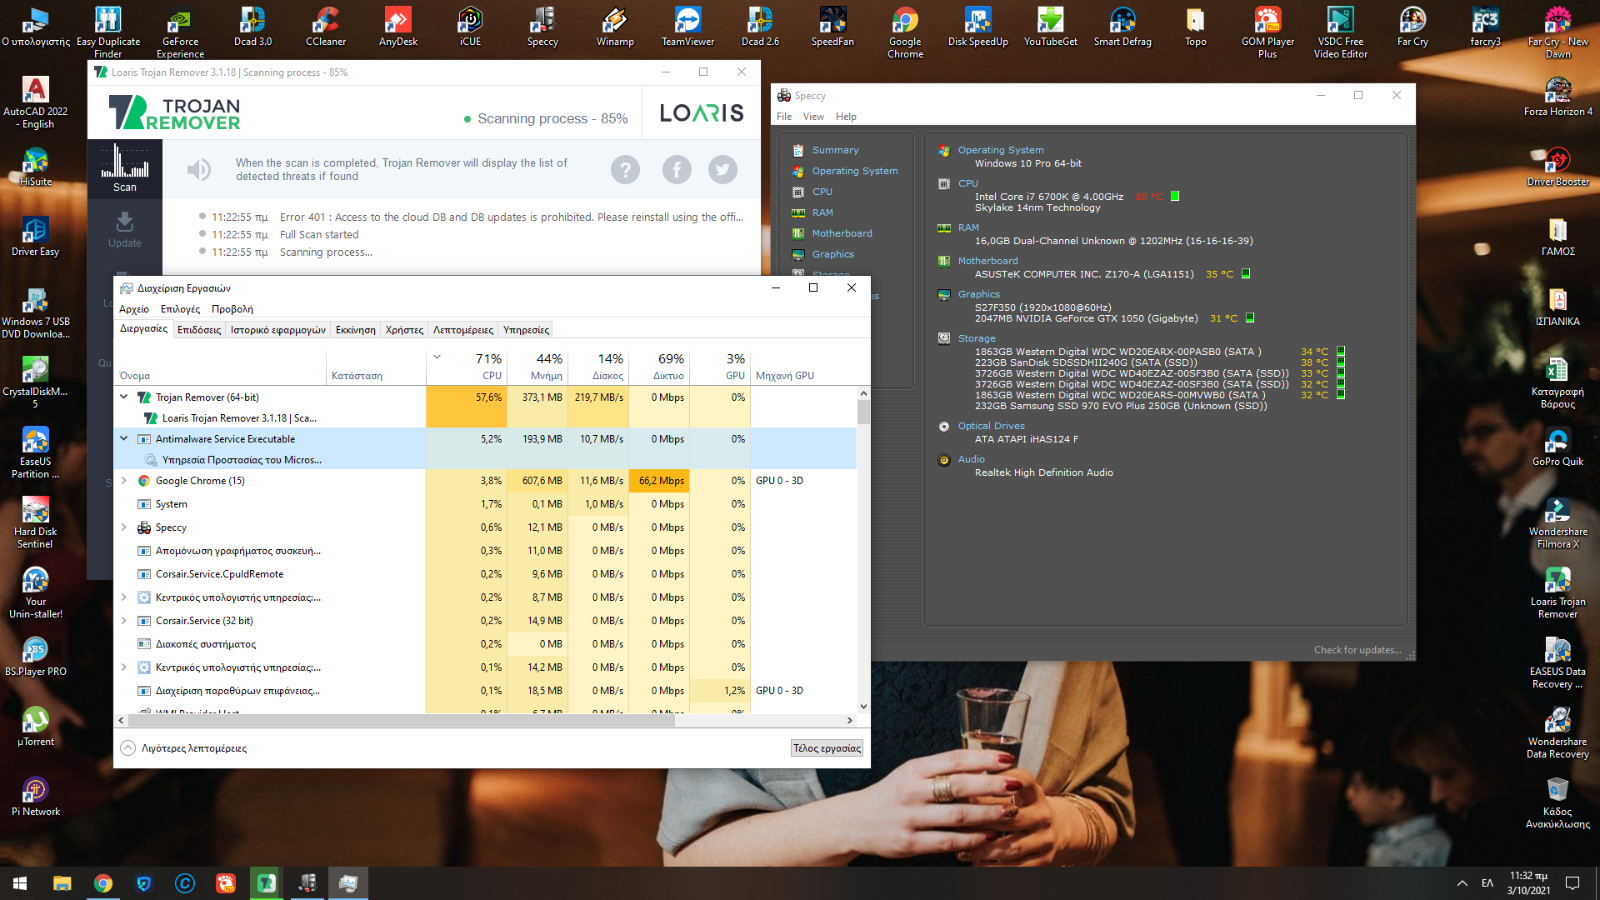Image resolution: width=1600 pixels, height=900 pixels.
Task: Expand the Speccy process row
Action: click(x=124, y=528)
